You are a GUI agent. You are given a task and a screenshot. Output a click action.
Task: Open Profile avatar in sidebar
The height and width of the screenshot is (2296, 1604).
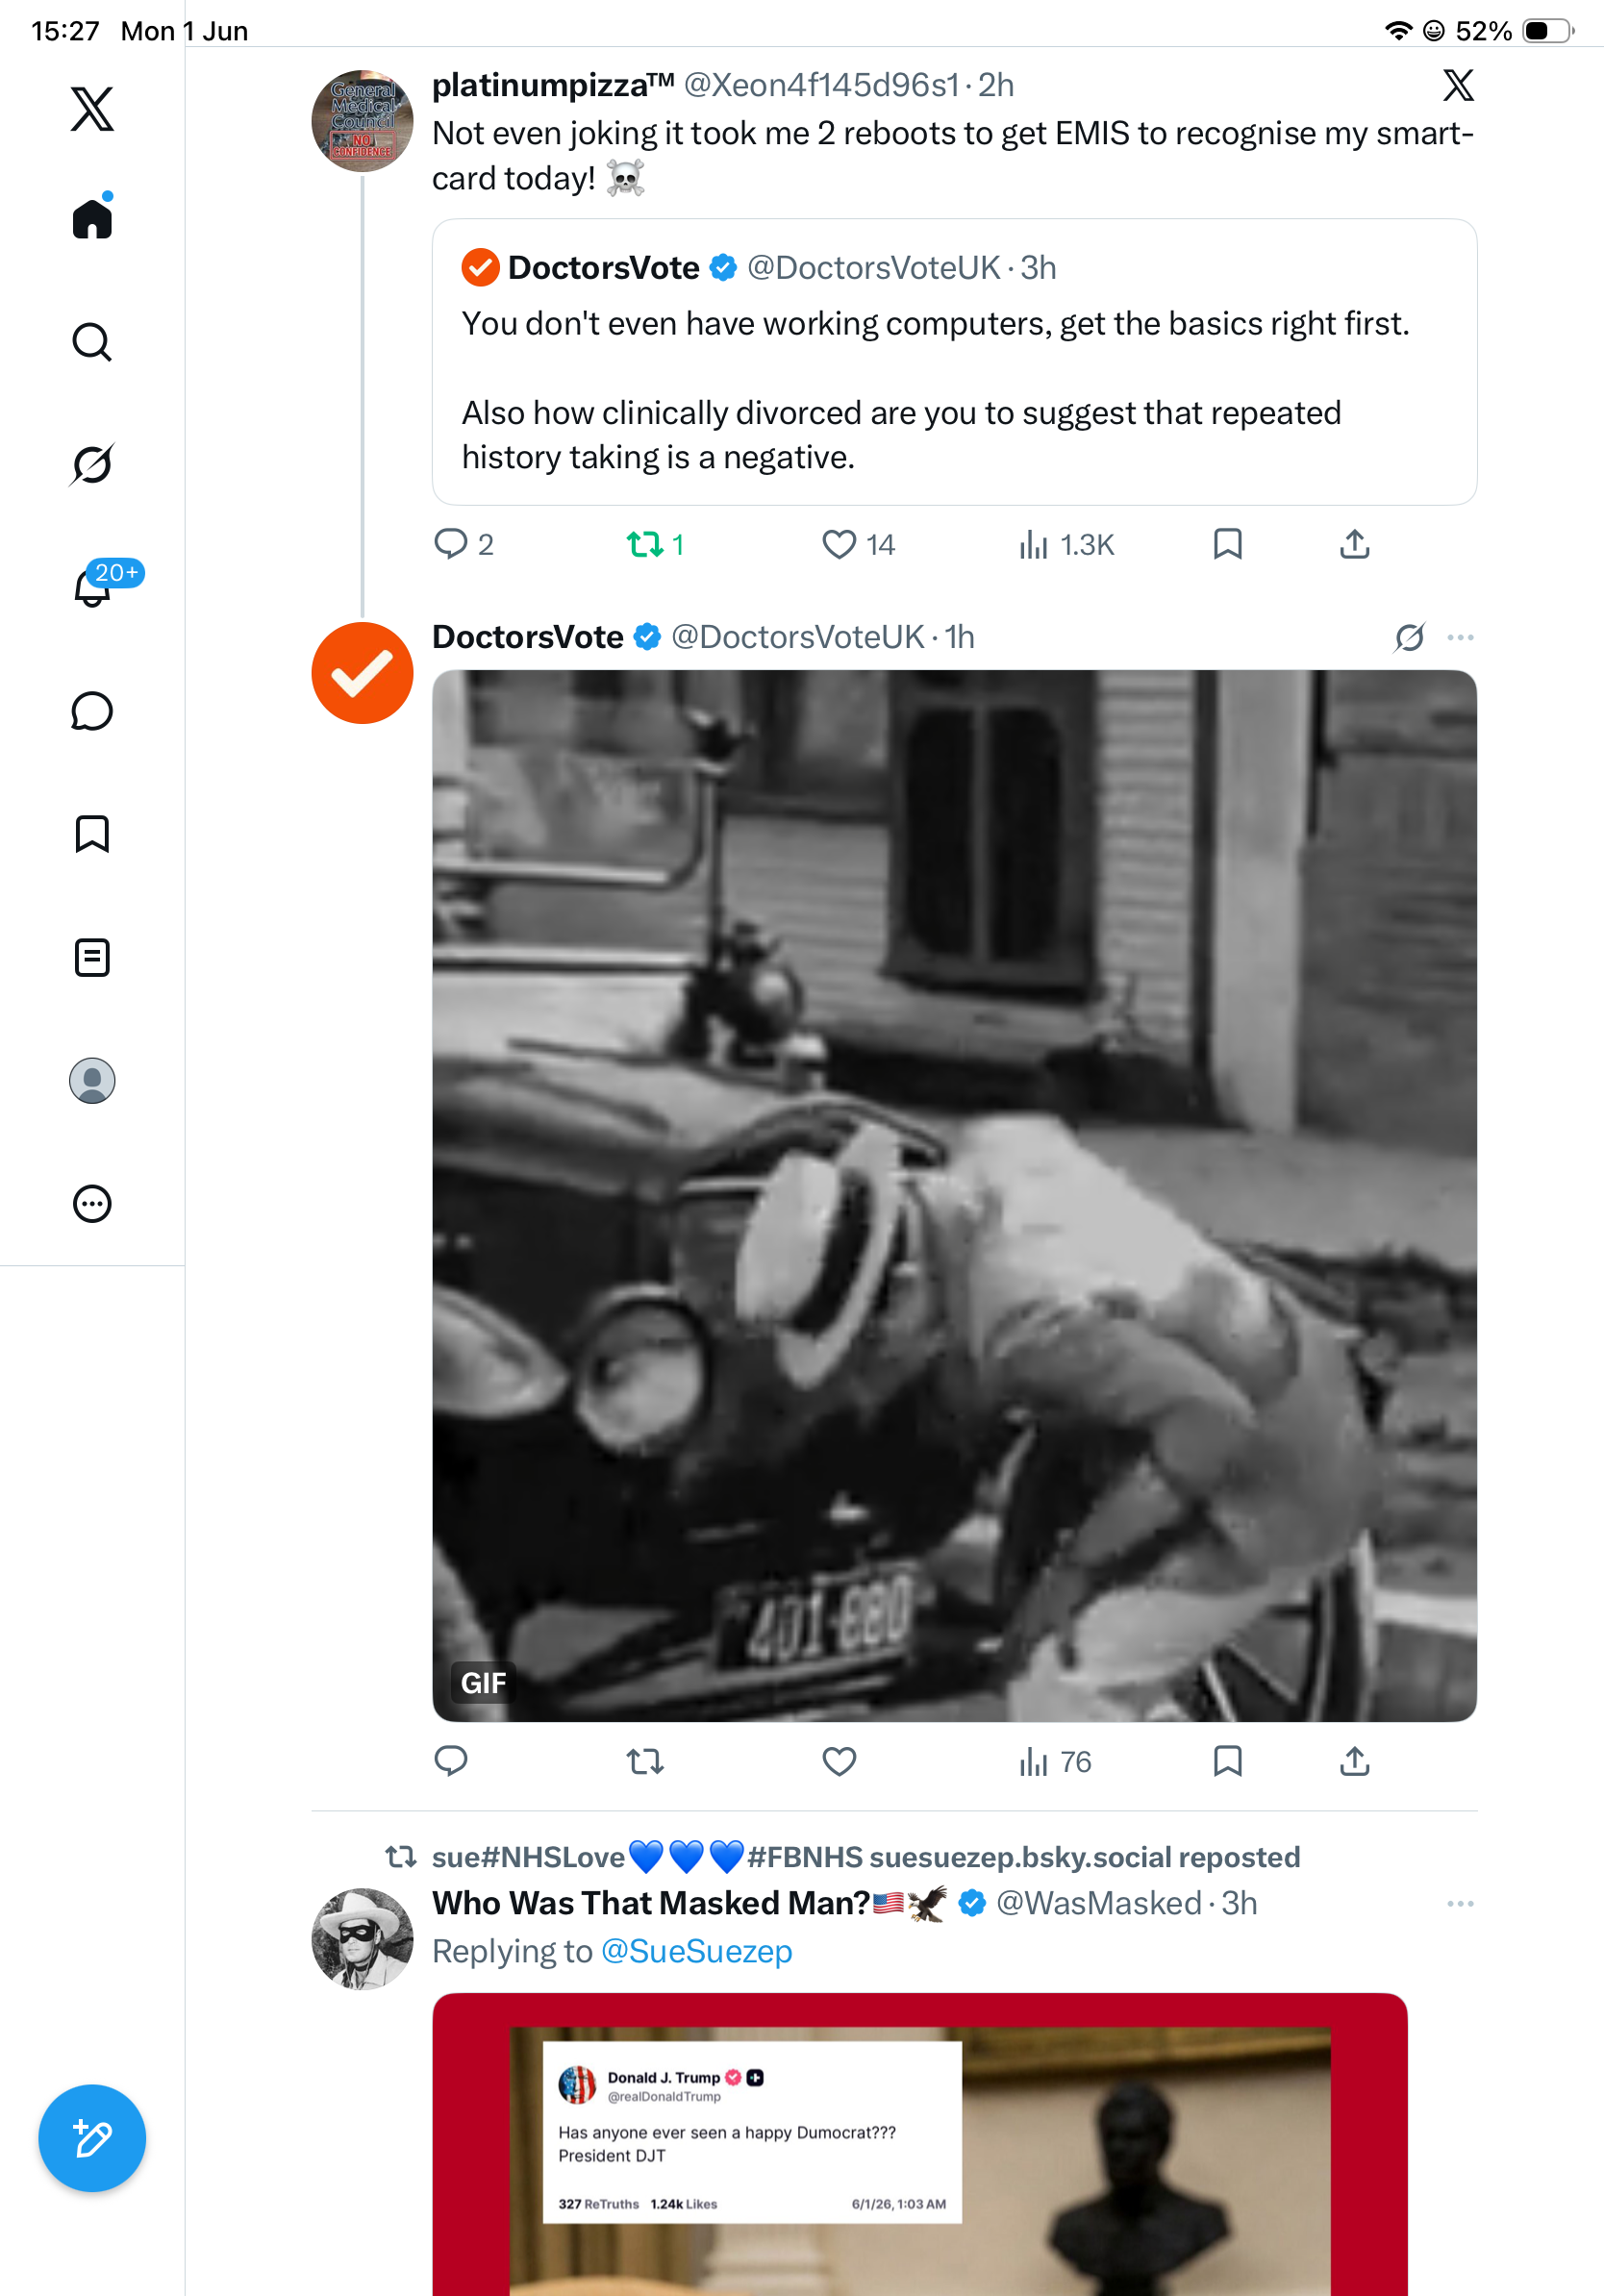point(92,1080)
